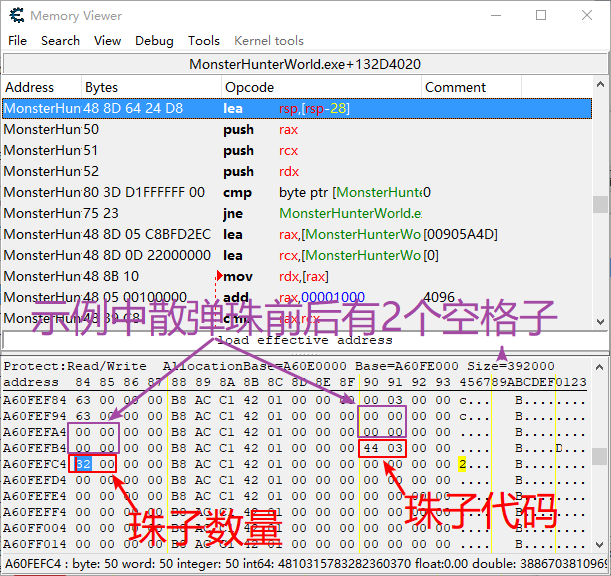Select the lea rax instruction row with [00905A4D]
The image size is (611, 576).
tap(297, 235)
